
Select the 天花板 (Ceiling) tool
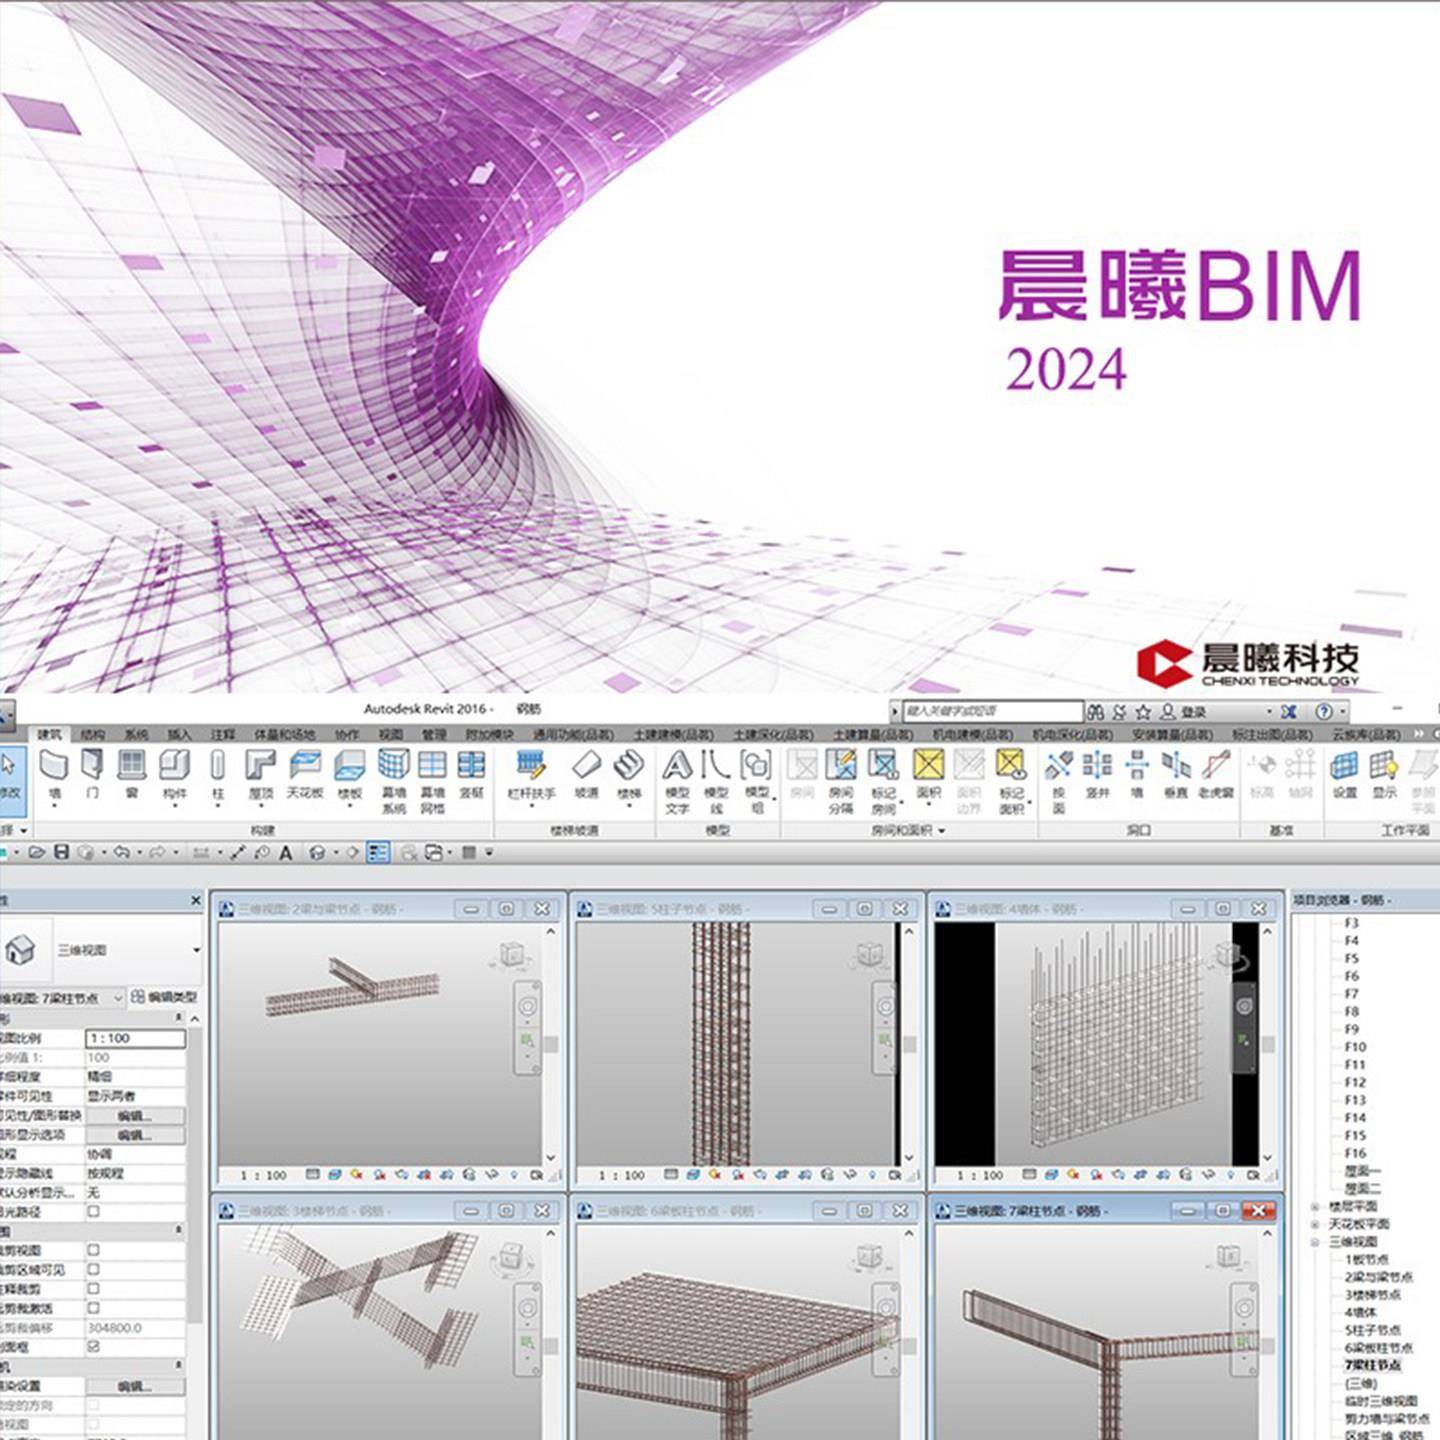coord(305,773)
